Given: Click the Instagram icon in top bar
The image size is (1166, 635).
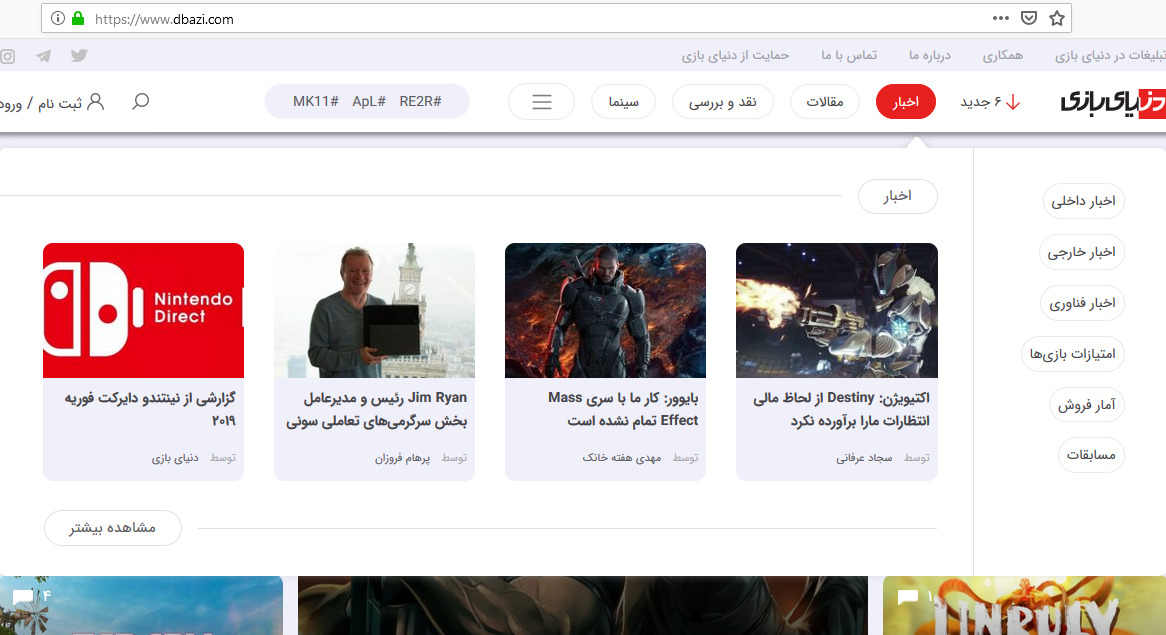Looking at the screenshot, I should pyautogui.click(x=8, y=56).
